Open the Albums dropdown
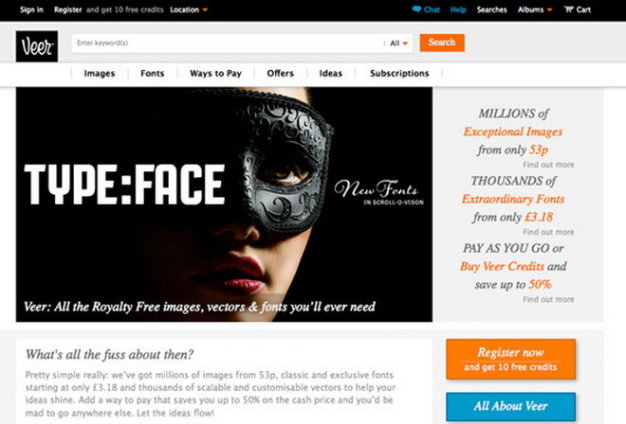 [x=535, y=10]
